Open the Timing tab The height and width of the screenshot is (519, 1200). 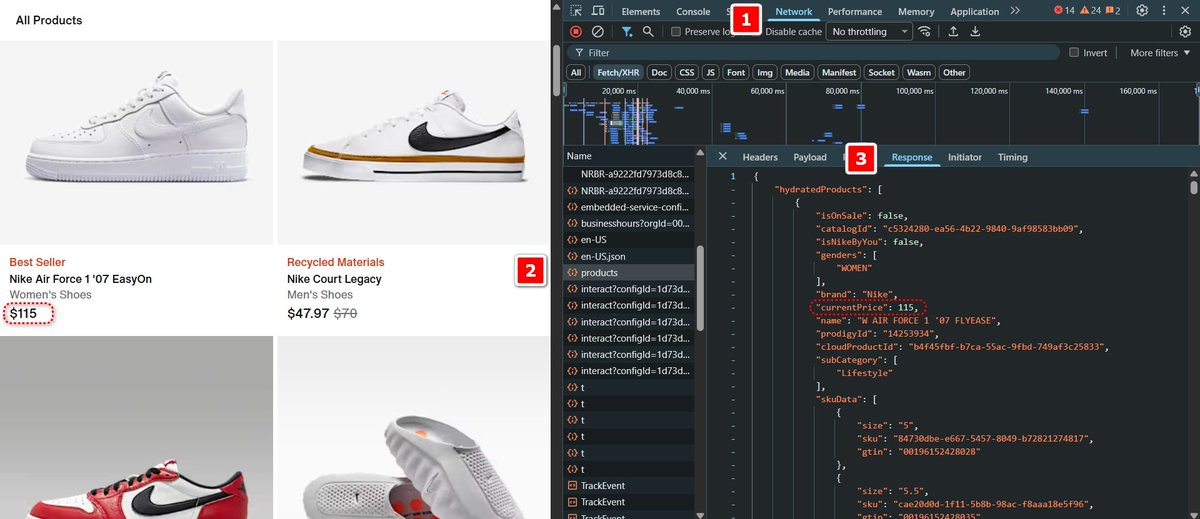coord(1012,158)
